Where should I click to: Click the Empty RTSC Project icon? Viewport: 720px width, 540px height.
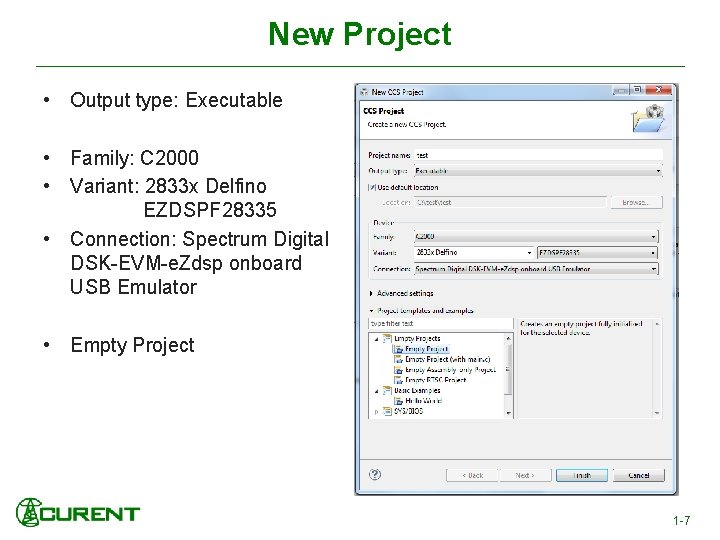398,380
